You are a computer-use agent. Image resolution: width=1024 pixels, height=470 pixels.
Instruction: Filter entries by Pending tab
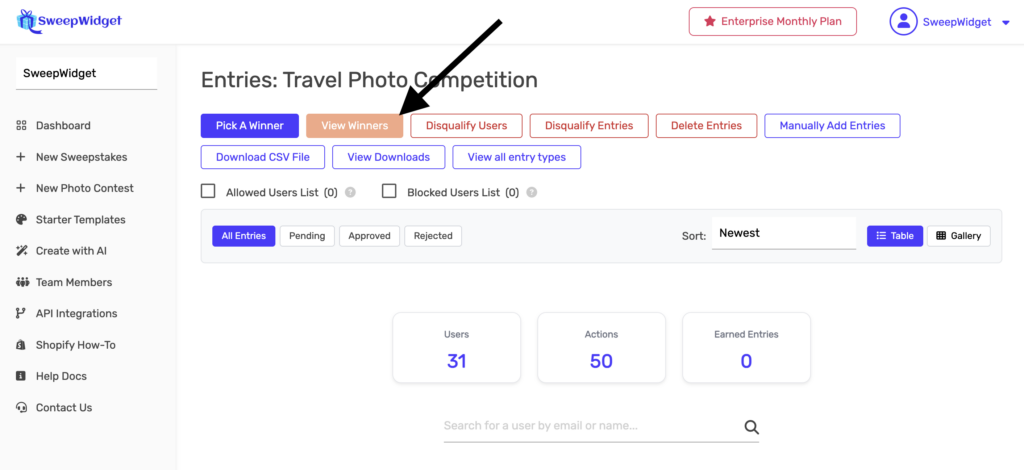click(x=307, y=236)
